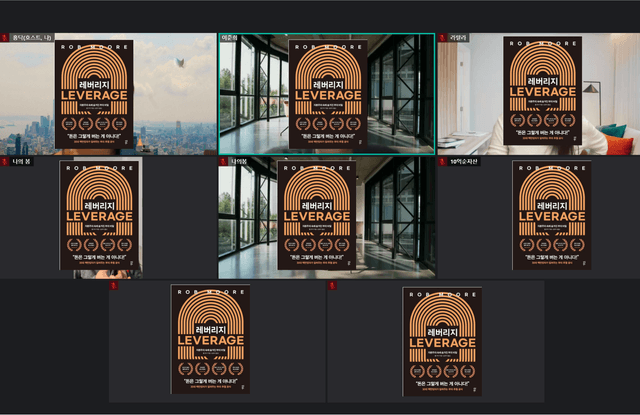Click muted mic icon on 나의 봄 dark tile

(x=4, y=162)
